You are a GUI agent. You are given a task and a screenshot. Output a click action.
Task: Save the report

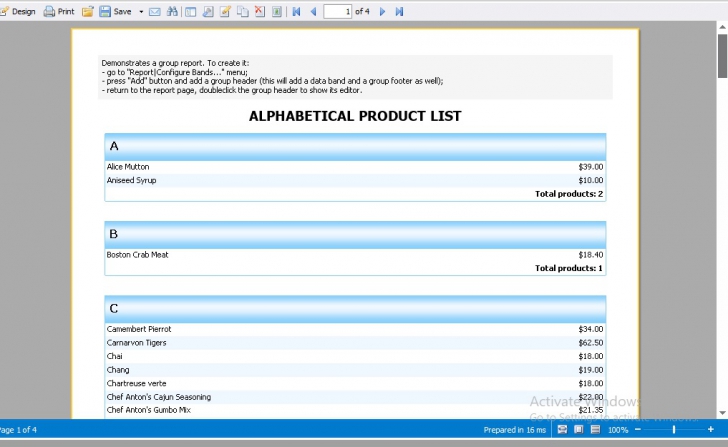pyautogui.click(x=115, y=12)
